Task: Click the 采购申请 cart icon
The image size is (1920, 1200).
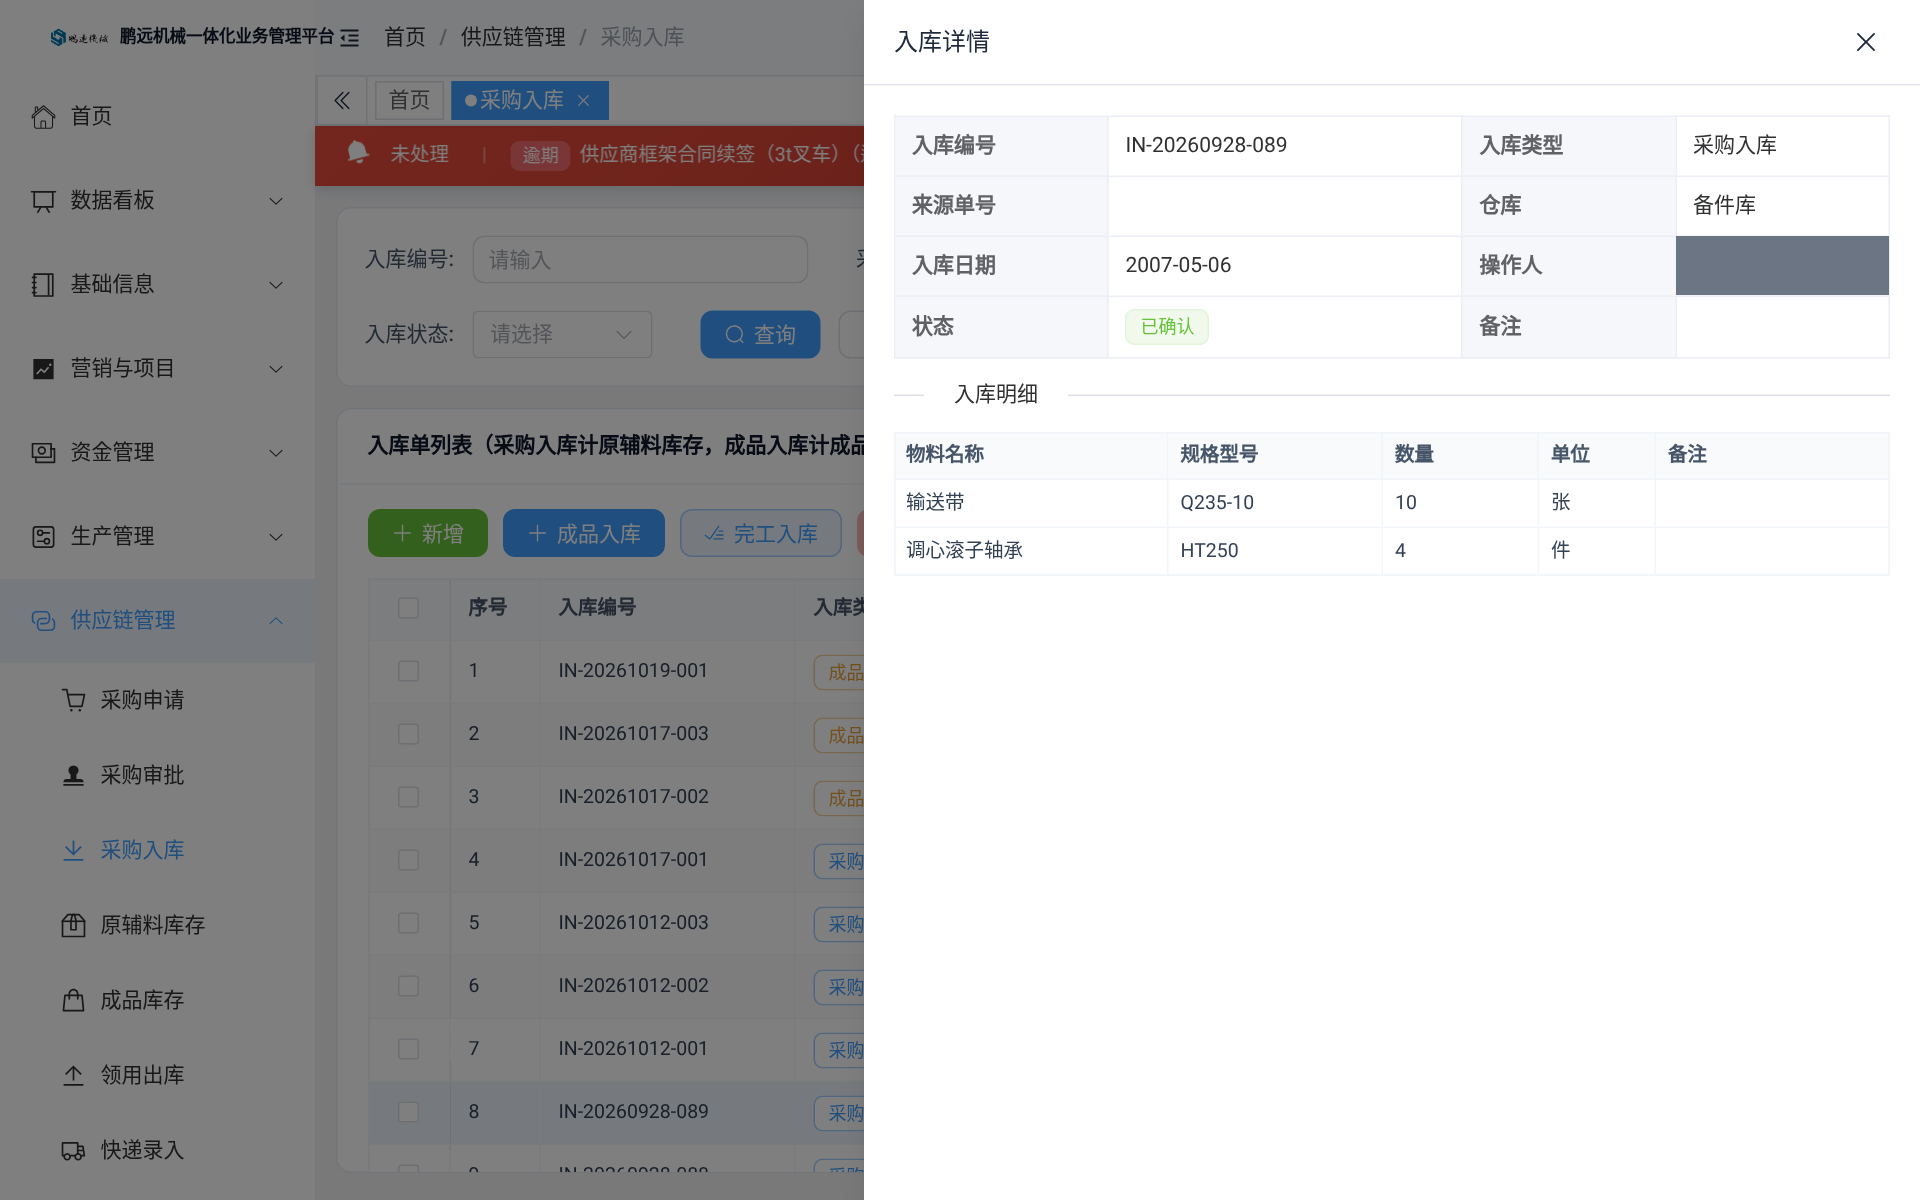Action: [73, 700]
